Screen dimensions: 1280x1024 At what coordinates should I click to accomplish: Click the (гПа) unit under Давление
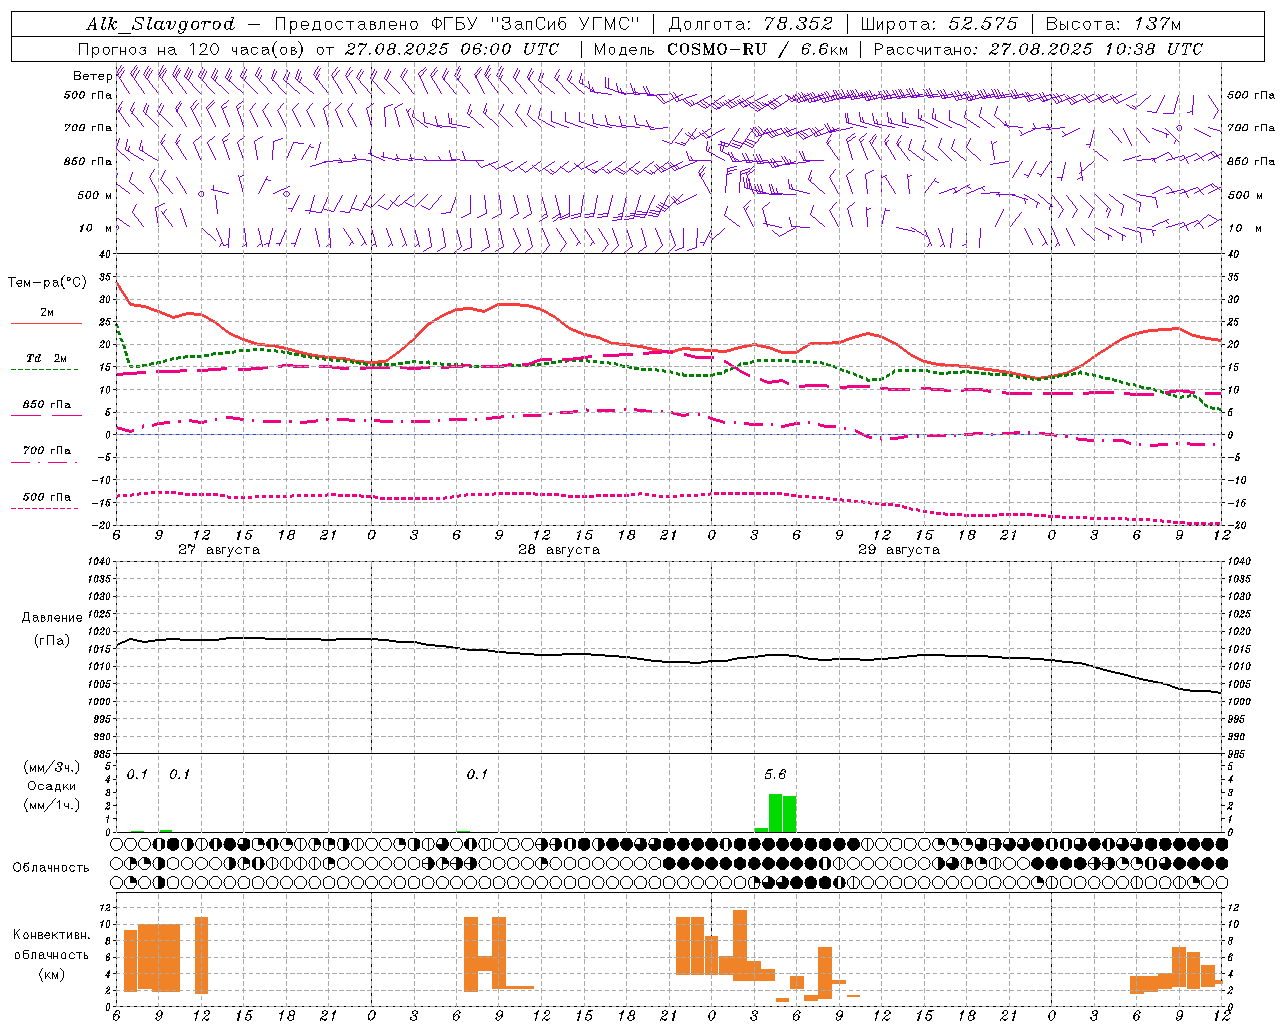pos(52,641)
